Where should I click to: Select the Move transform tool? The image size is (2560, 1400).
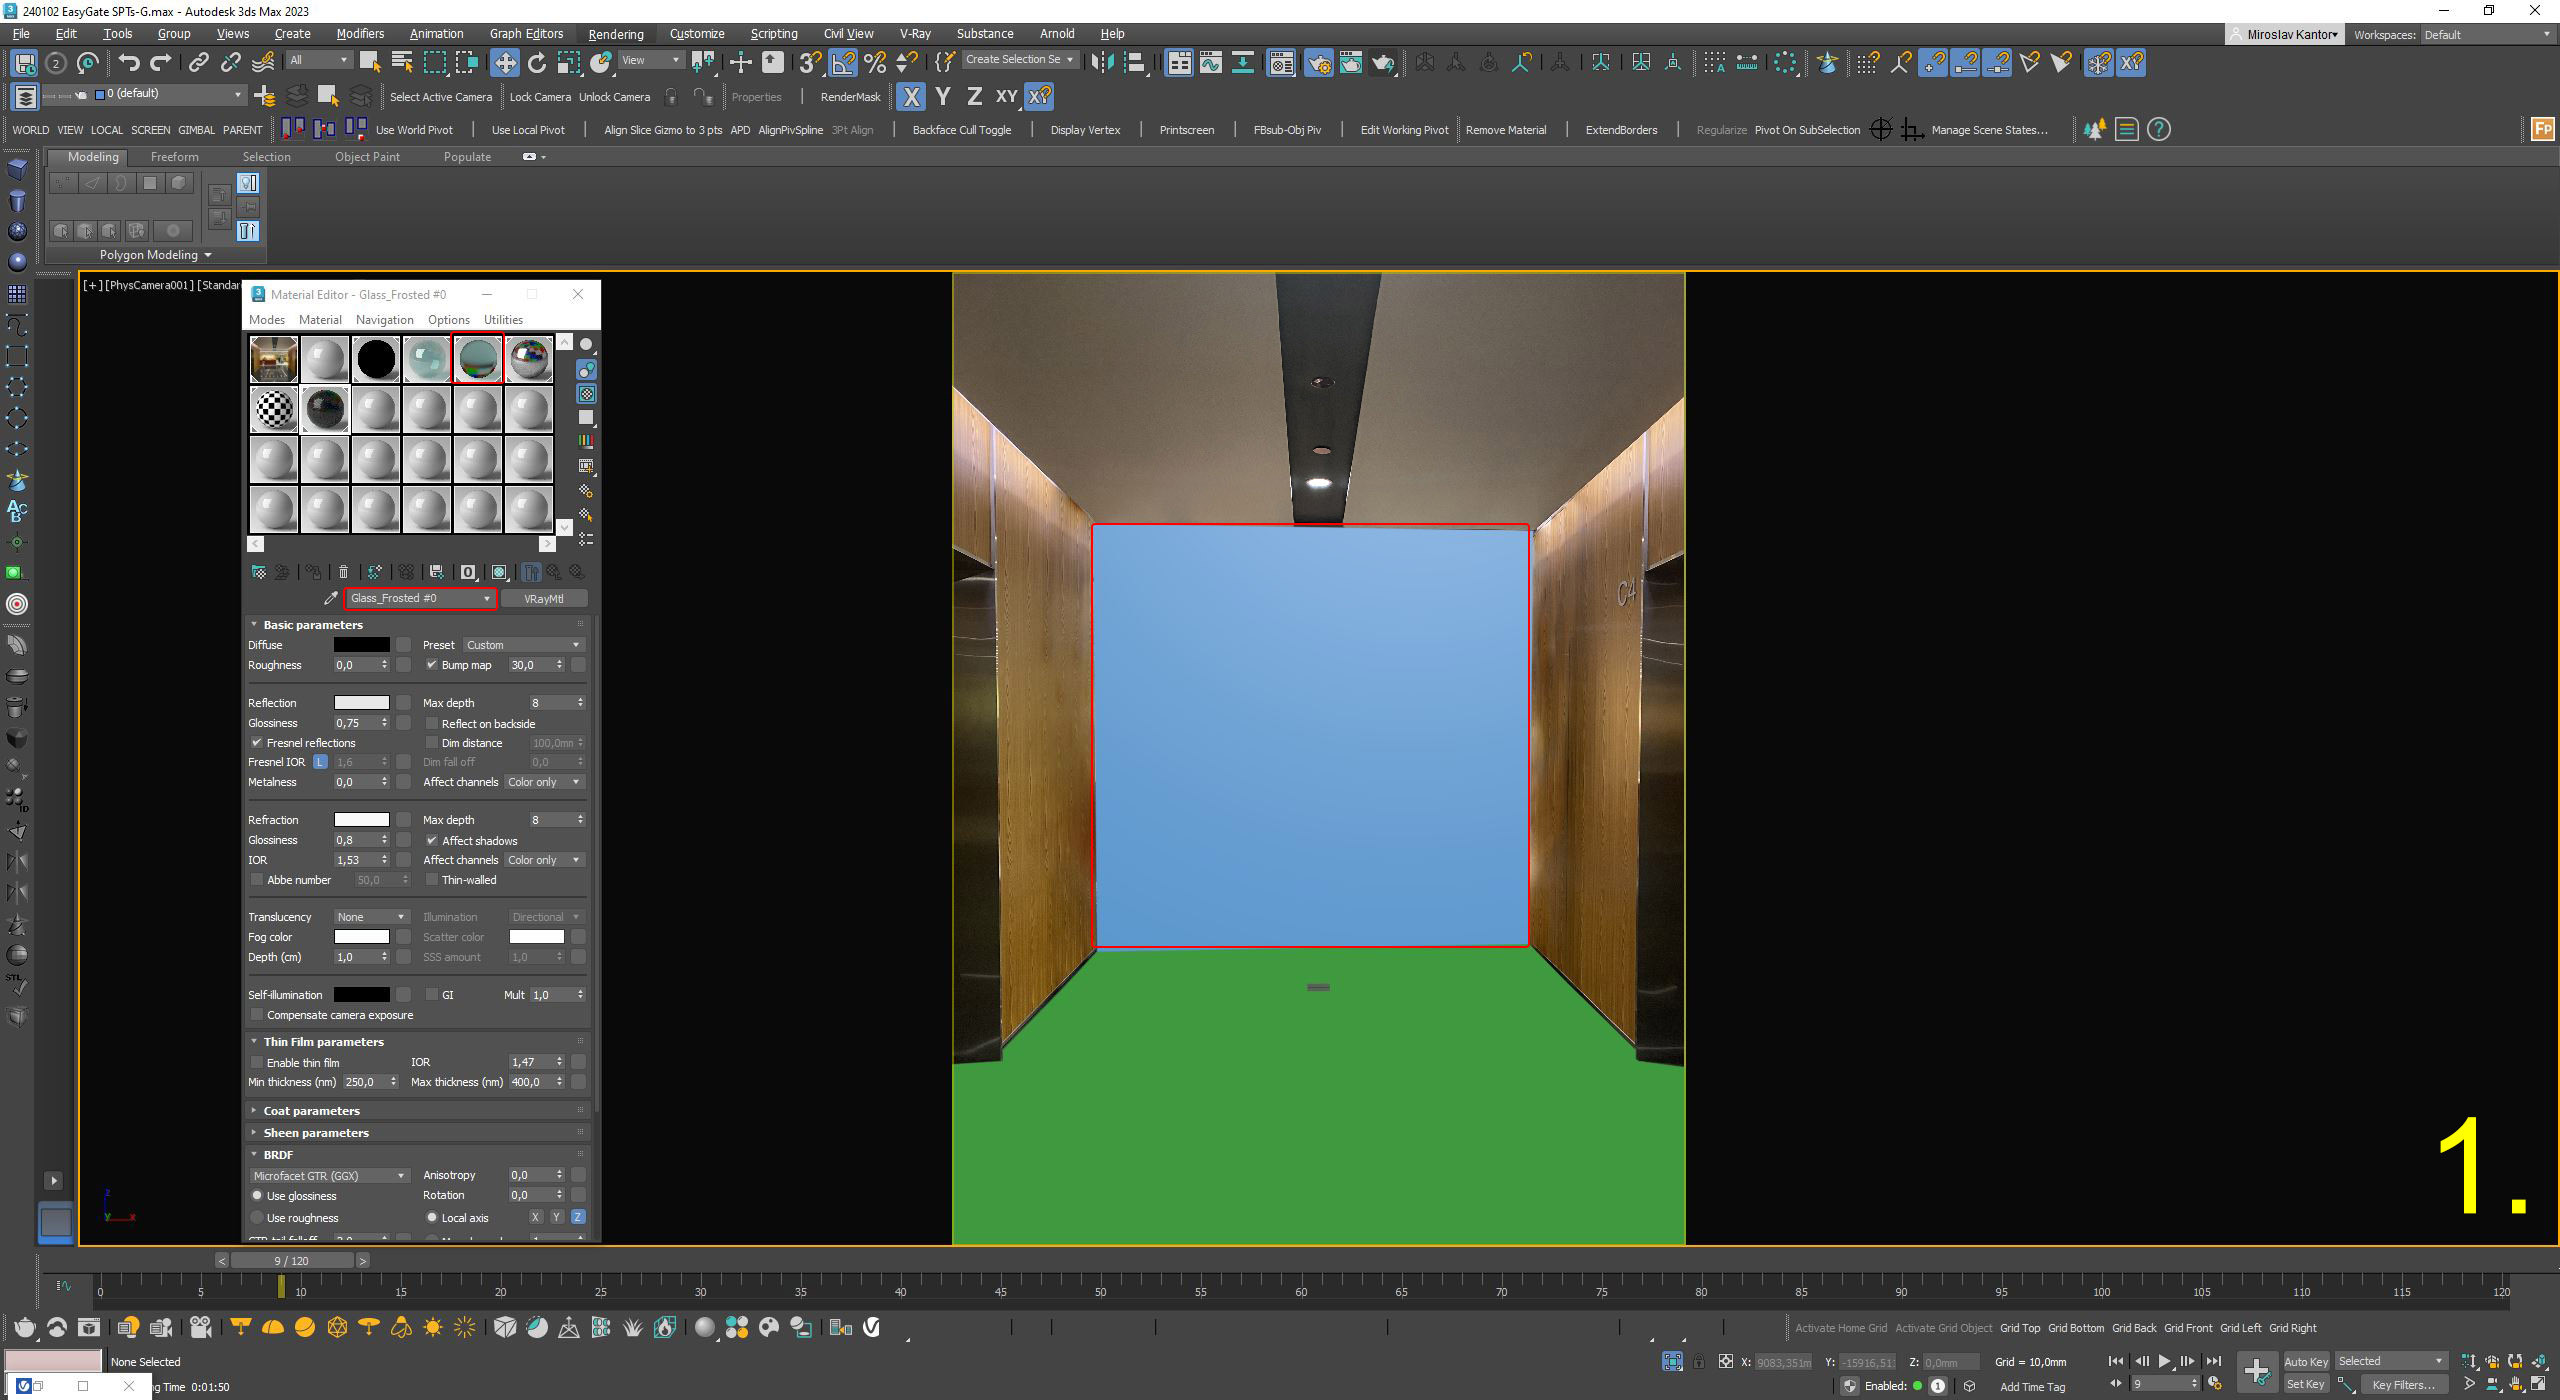[x=504, y=63]
